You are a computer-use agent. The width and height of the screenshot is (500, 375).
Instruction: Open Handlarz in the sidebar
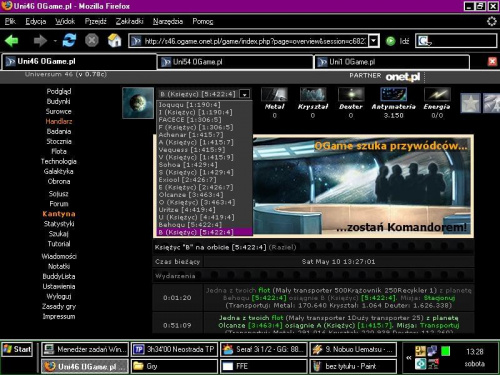click(x=59, y=121)
